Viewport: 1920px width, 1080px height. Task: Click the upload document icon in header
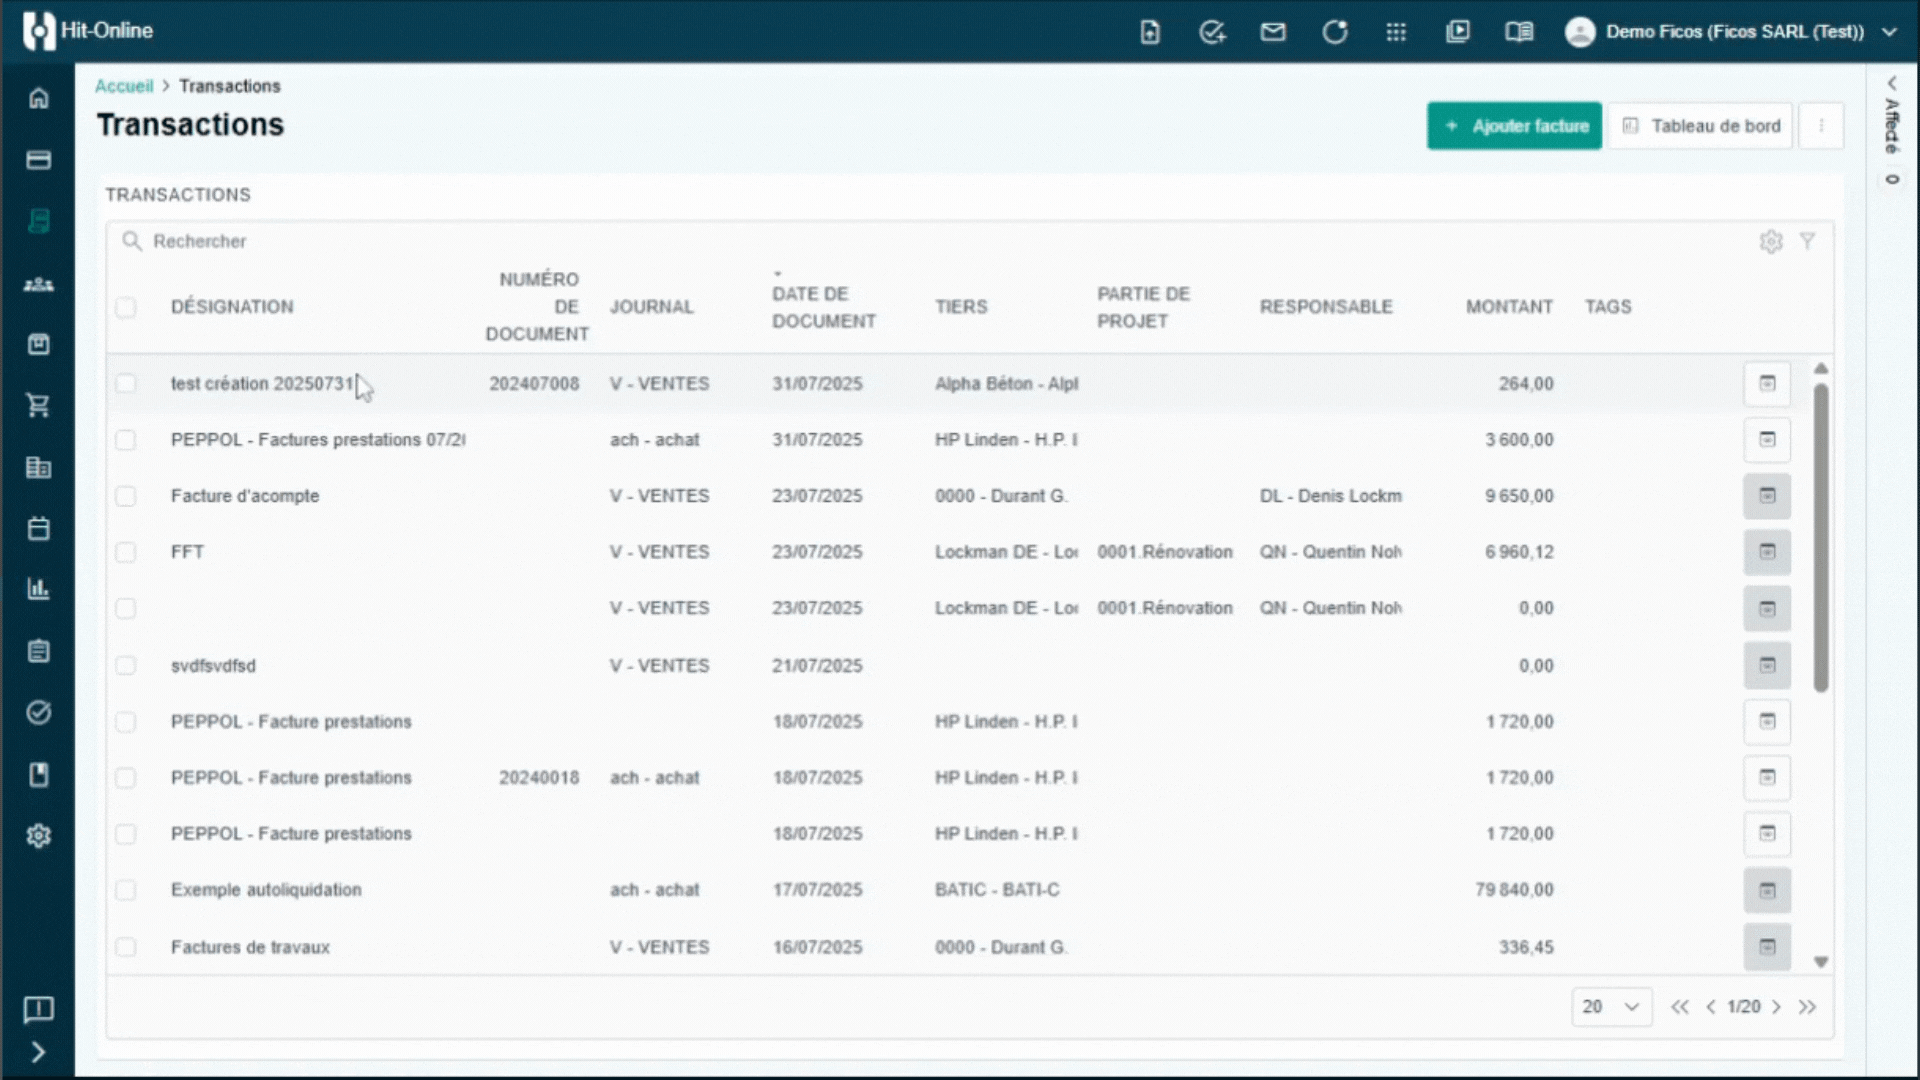pyautogui.click(x=1150, y=32)
